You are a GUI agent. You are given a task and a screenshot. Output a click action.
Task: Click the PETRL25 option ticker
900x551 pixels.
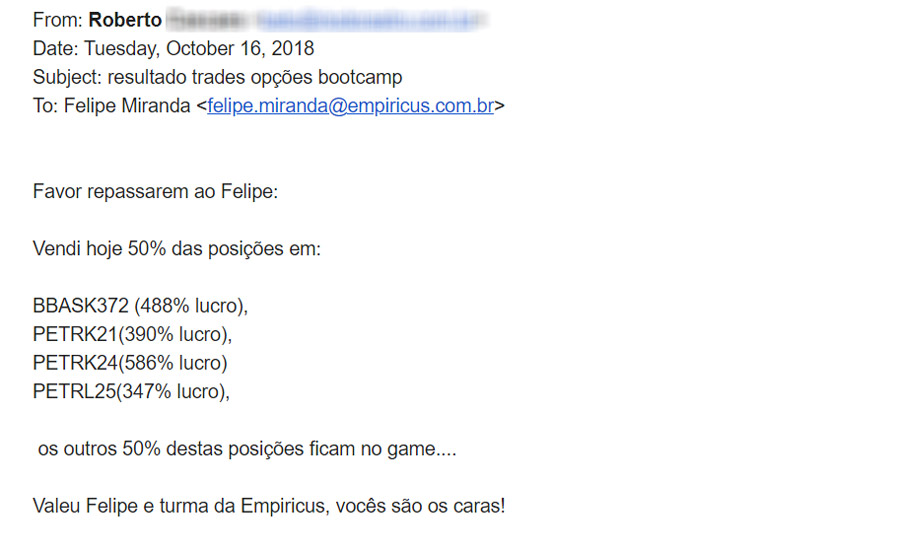click(x=73, y=391)
